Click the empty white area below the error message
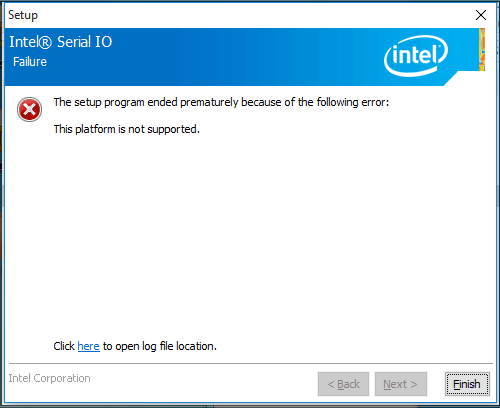The width and height of the screenshot is (500, 408). [x=250, y=233]
